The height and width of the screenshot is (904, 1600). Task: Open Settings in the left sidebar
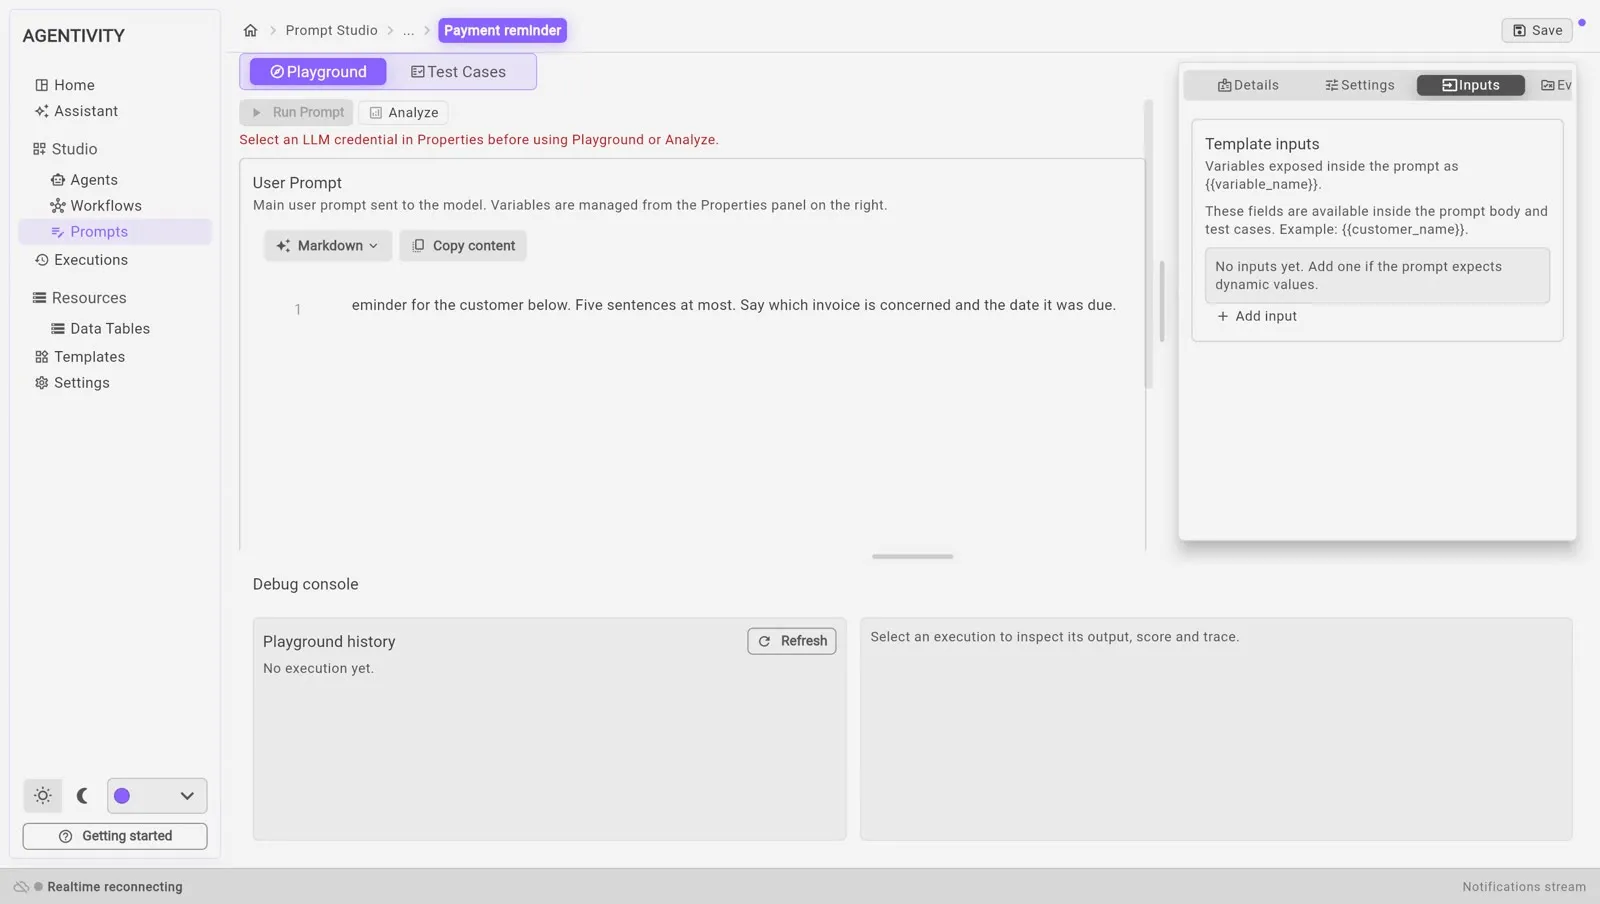(x=72, y=383)
